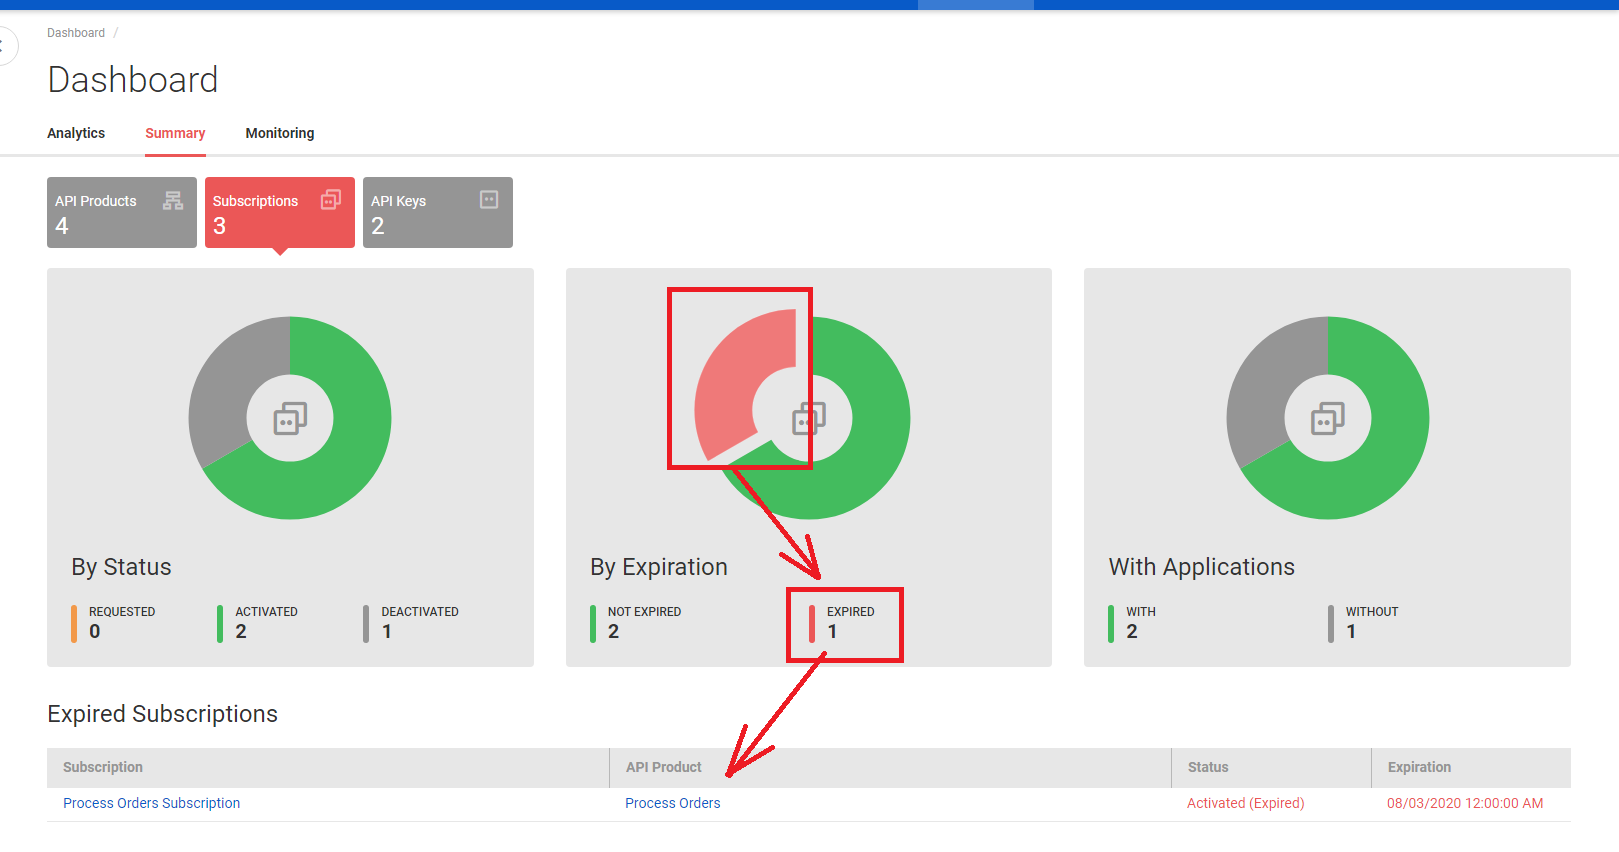Open the Analytics tab

click(x=76, y=133)
